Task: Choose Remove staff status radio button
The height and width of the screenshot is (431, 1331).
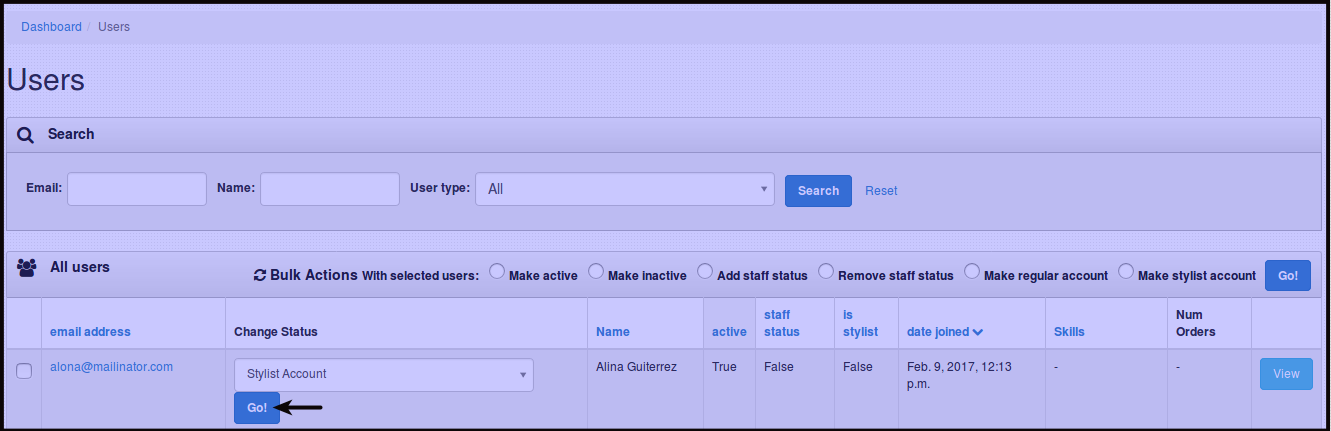Action: point(826,272)
